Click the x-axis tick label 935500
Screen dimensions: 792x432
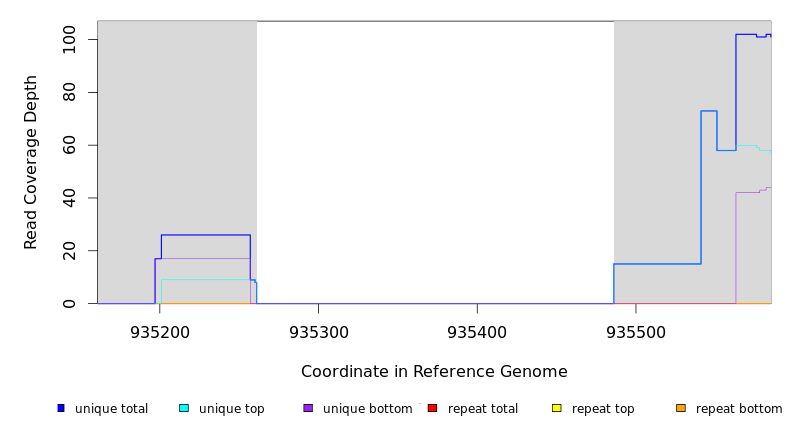[x=635, y=331]
